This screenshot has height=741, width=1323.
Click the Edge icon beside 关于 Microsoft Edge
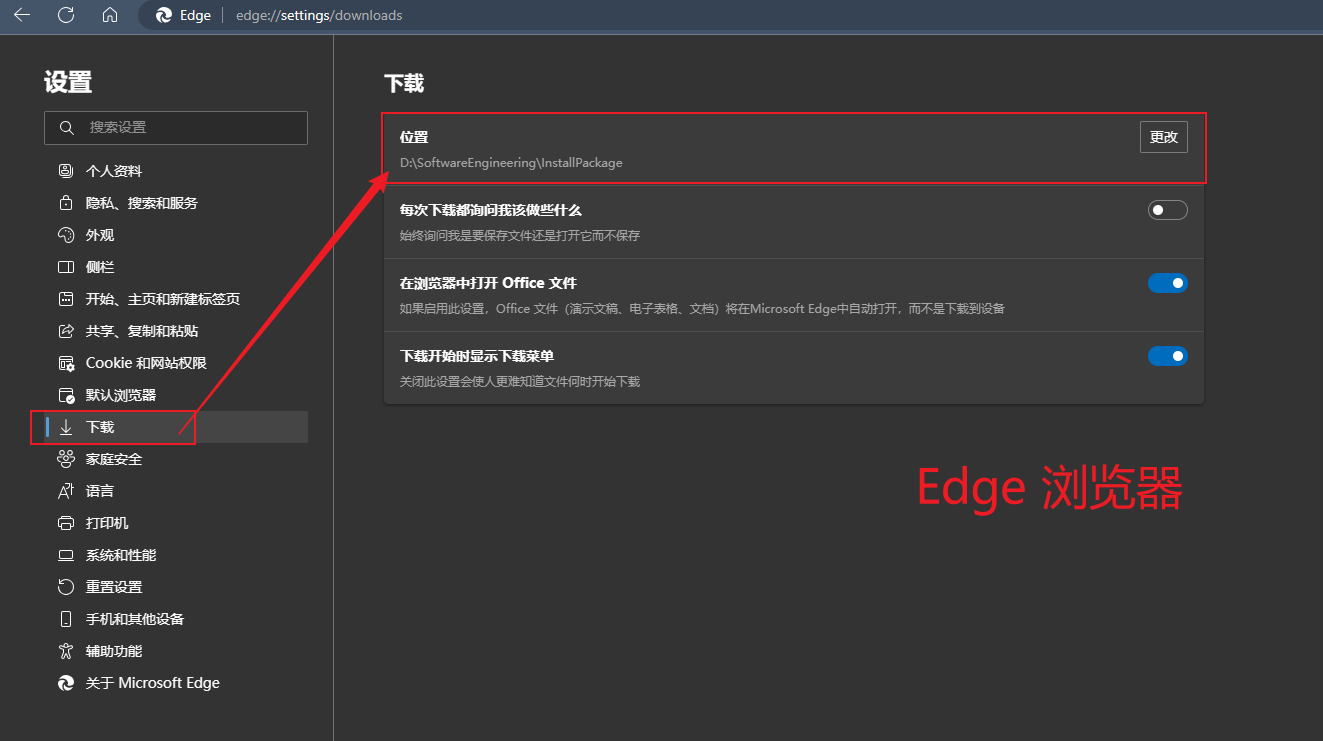coord(66,683)
